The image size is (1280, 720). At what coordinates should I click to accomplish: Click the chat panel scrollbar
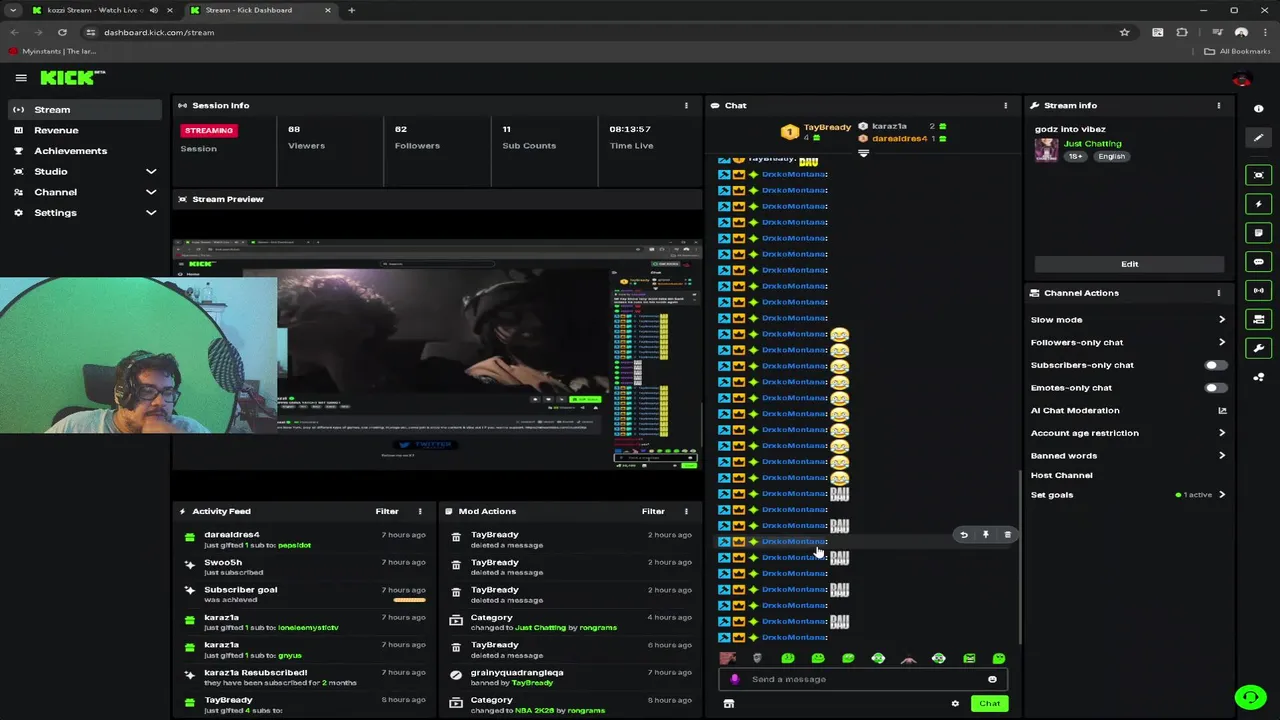(x=1019, y=555)
